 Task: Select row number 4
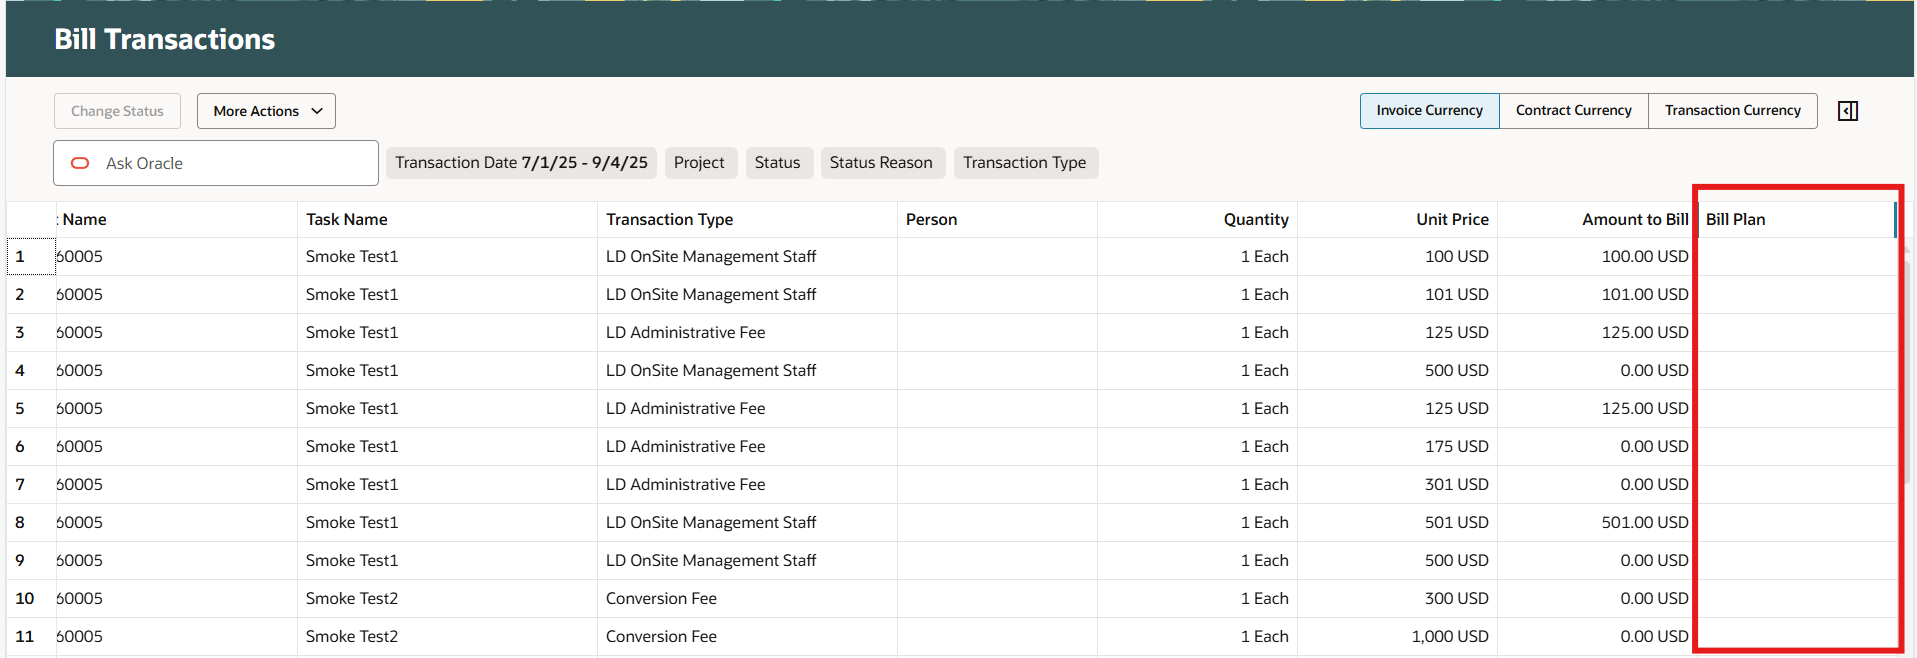(x=31, y=371)
